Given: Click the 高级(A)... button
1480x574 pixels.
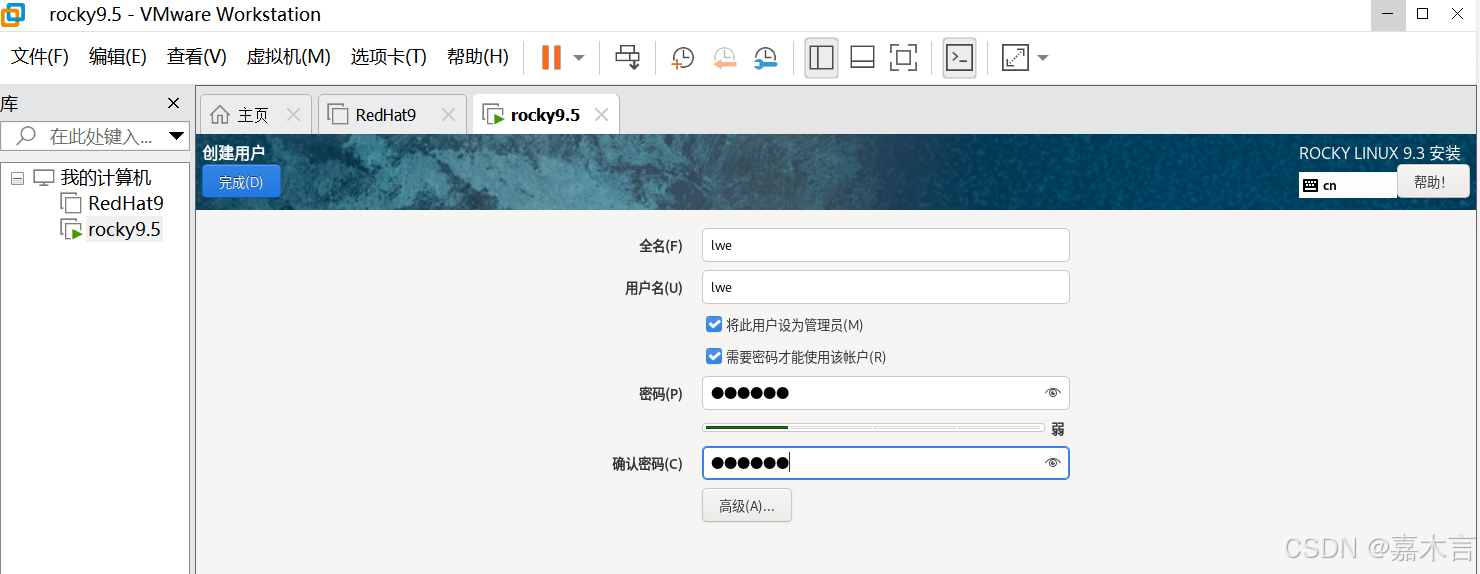Looking at the screenshot, I should 747,506.
